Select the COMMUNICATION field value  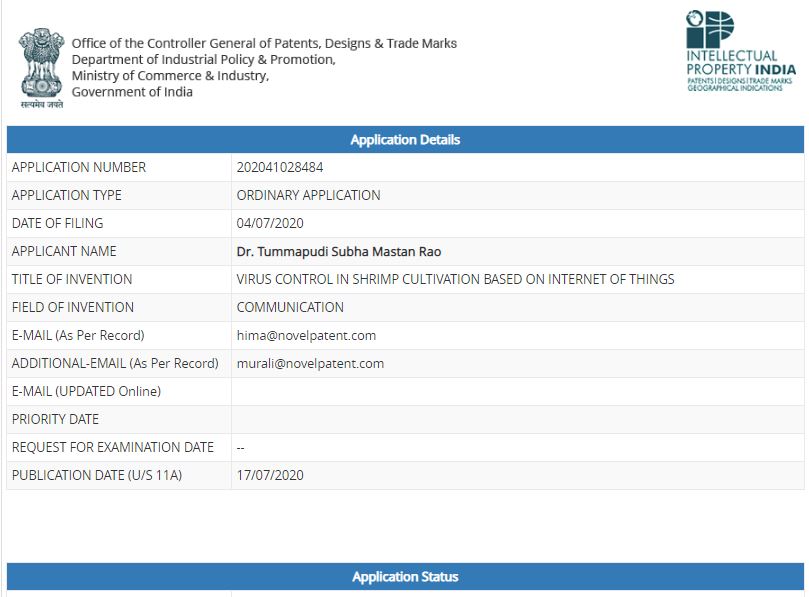pos(290,307)
